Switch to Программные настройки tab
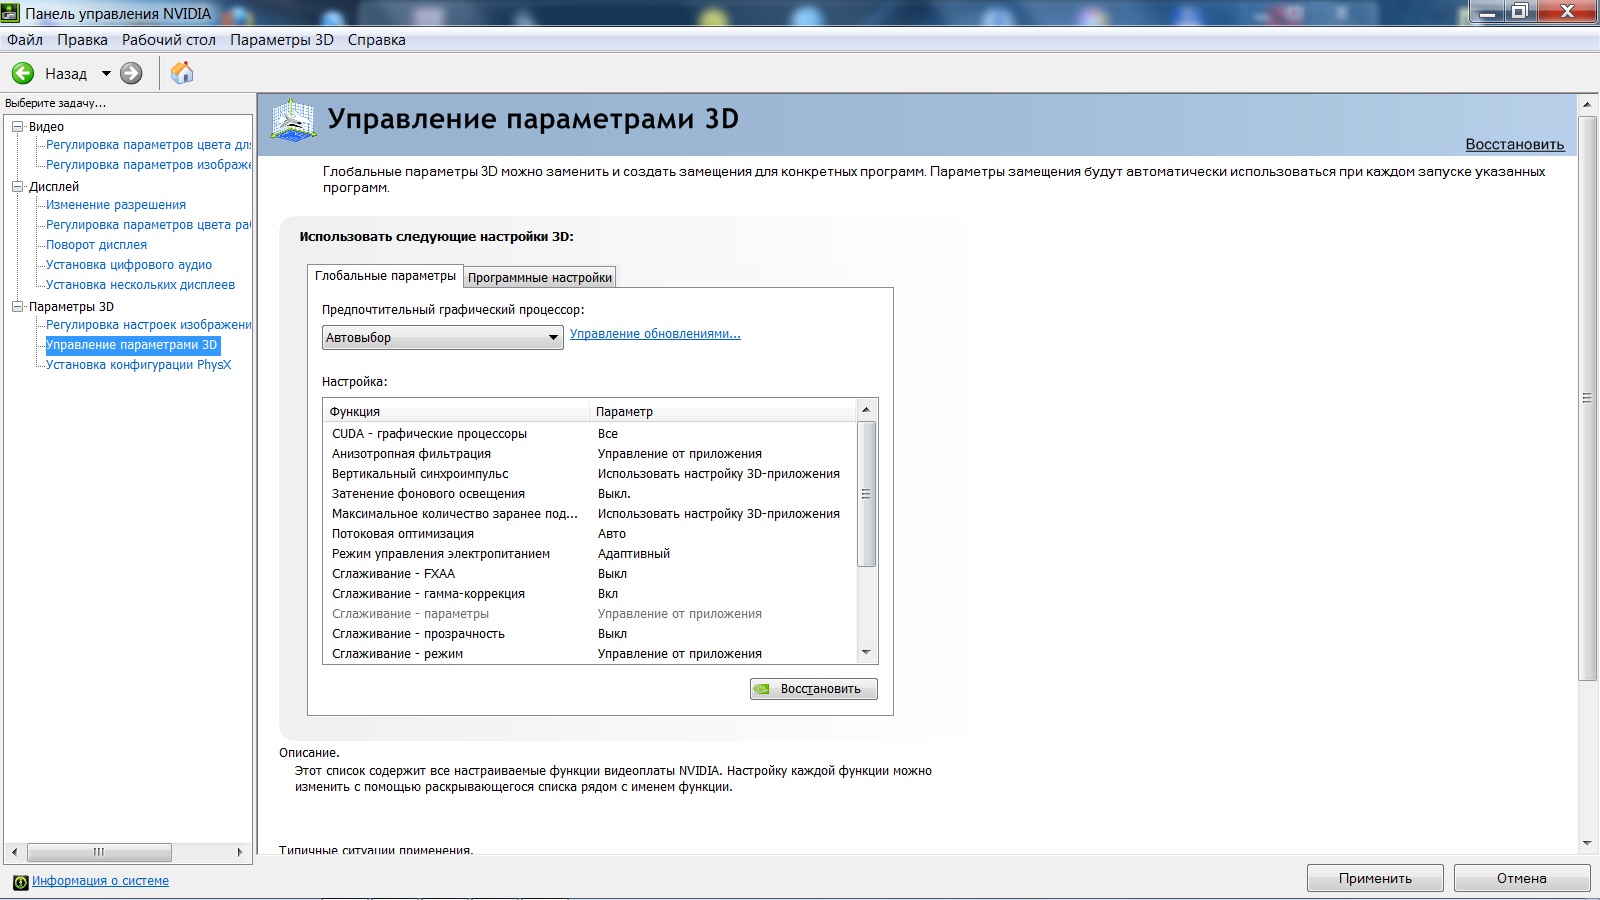 coord(540,277)
